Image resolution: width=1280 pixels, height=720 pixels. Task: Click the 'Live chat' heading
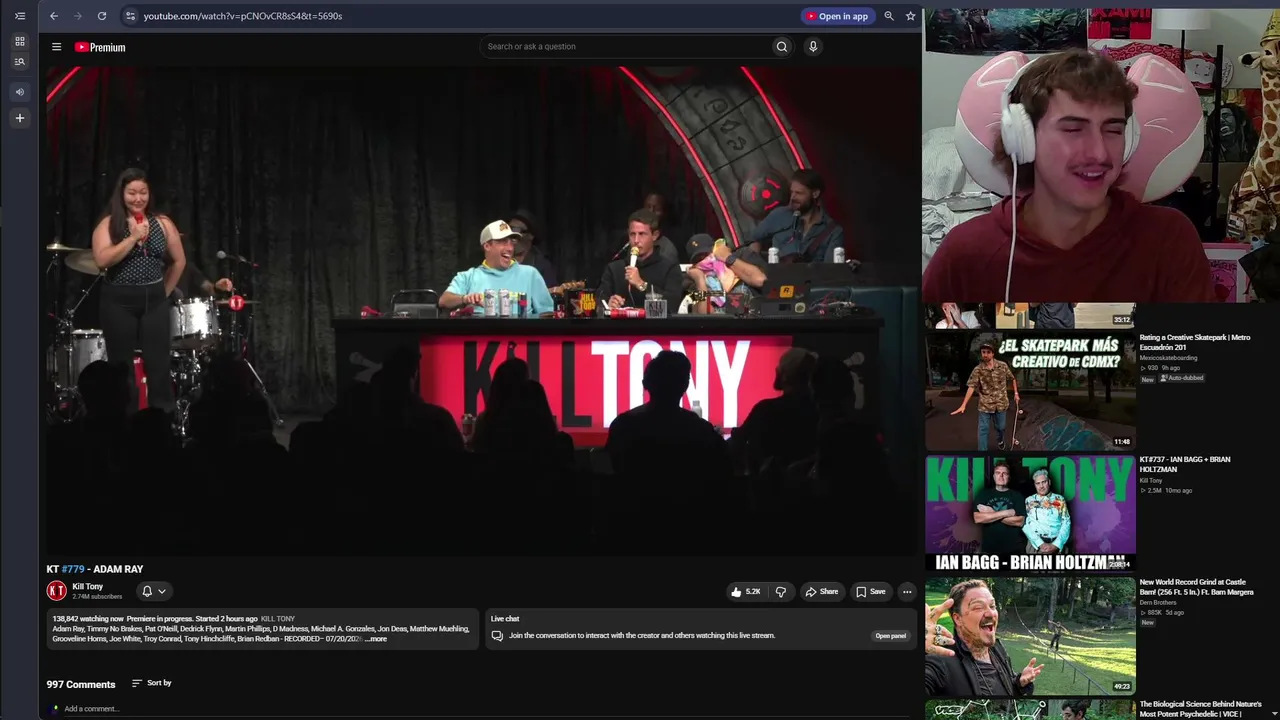(505, 619)
